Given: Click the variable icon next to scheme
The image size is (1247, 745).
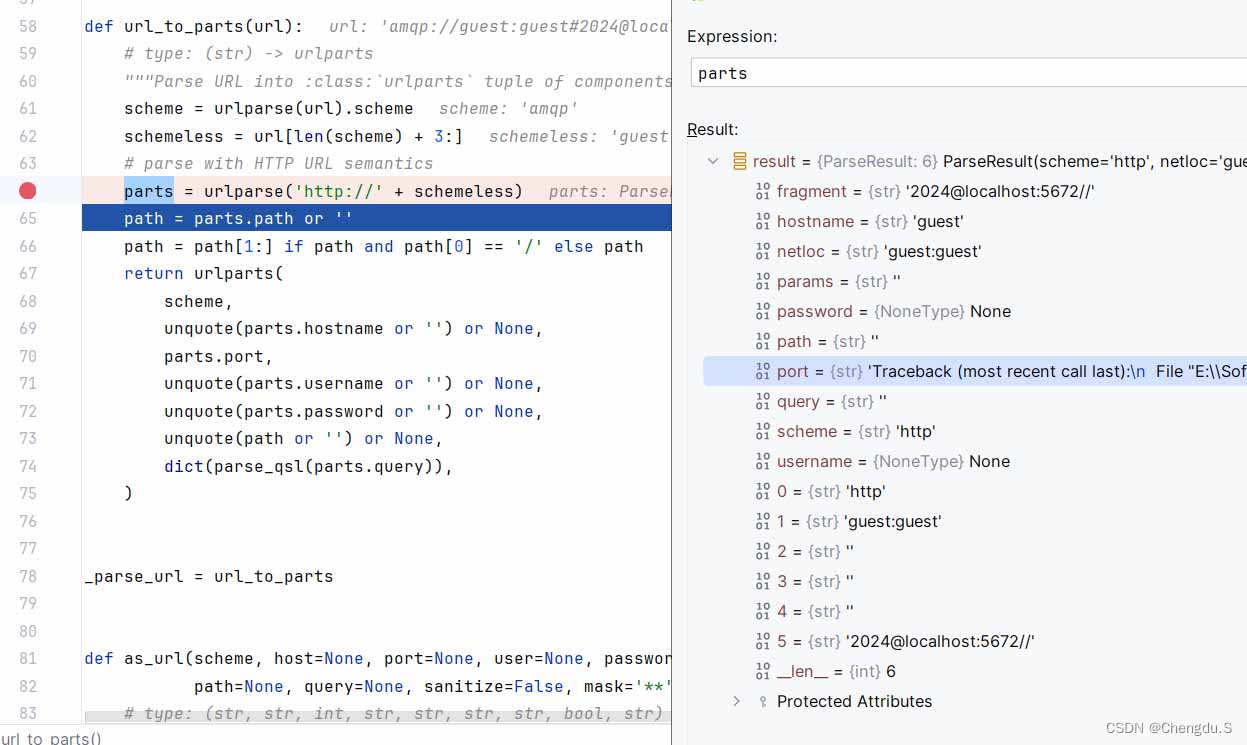Looking at the screenshot, I should point(763,431).
